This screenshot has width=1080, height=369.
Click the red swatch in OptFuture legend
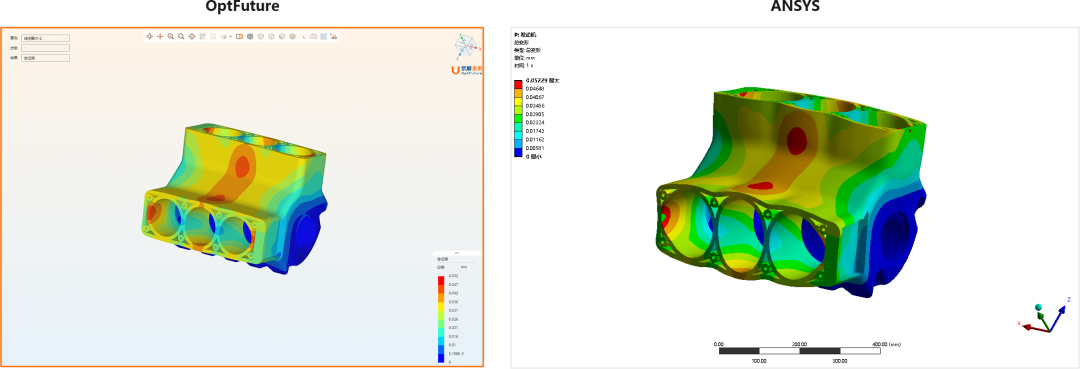(x=441, y=279)
